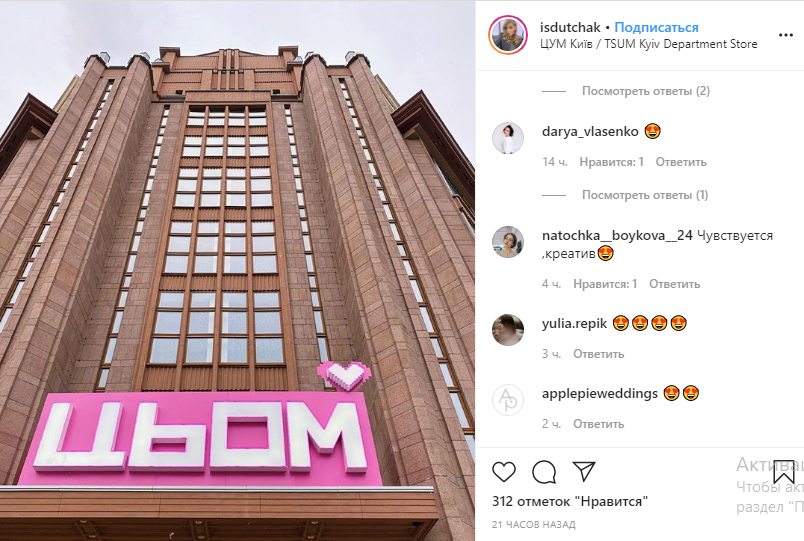
Task: Open the comment speech bubble icon
Action: point(544,472)
